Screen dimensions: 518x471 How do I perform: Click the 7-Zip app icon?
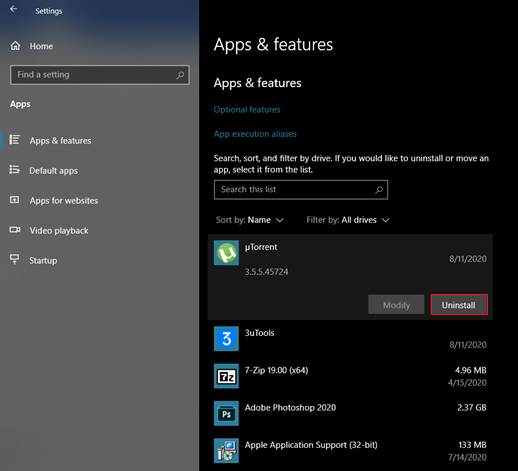[226, 376]
